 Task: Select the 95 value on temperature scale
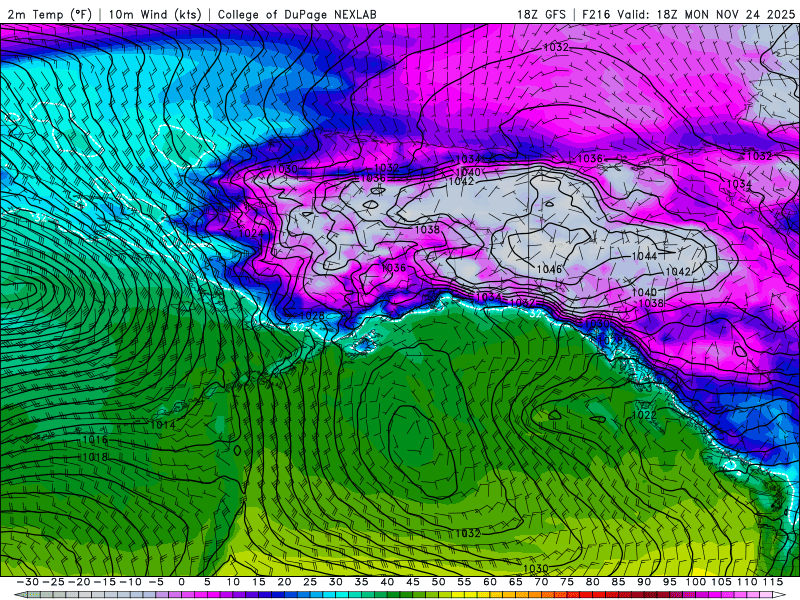669,582
